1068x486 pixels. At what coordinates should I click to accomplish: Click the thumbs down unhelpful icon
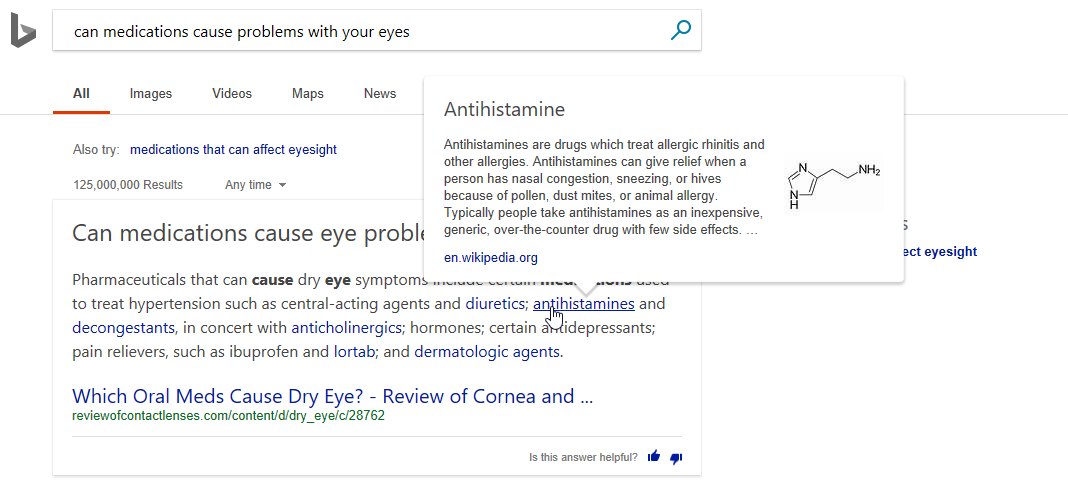[676, 458]
